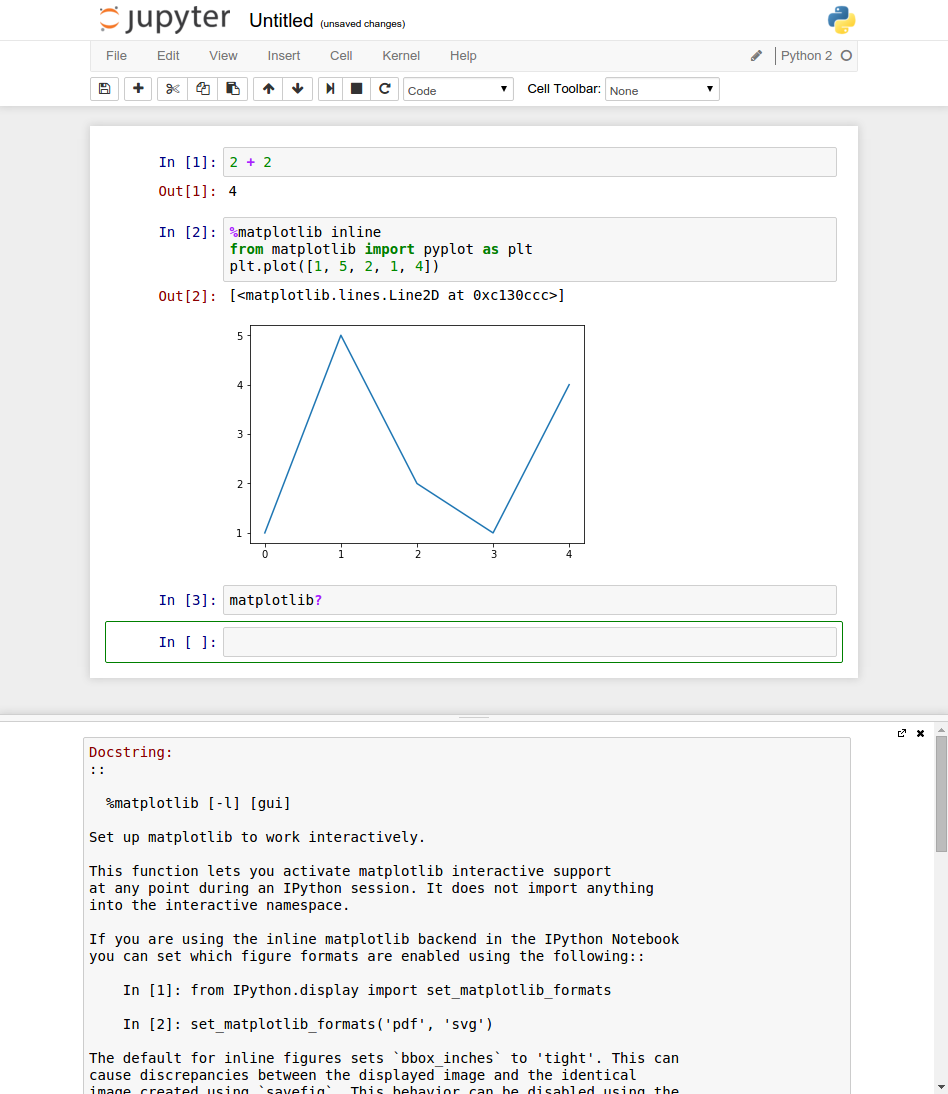The width and height of the screenshot is (948, 1094).
Task: Click the pager scrollbar down arrow
Action: coord(941,1088)
